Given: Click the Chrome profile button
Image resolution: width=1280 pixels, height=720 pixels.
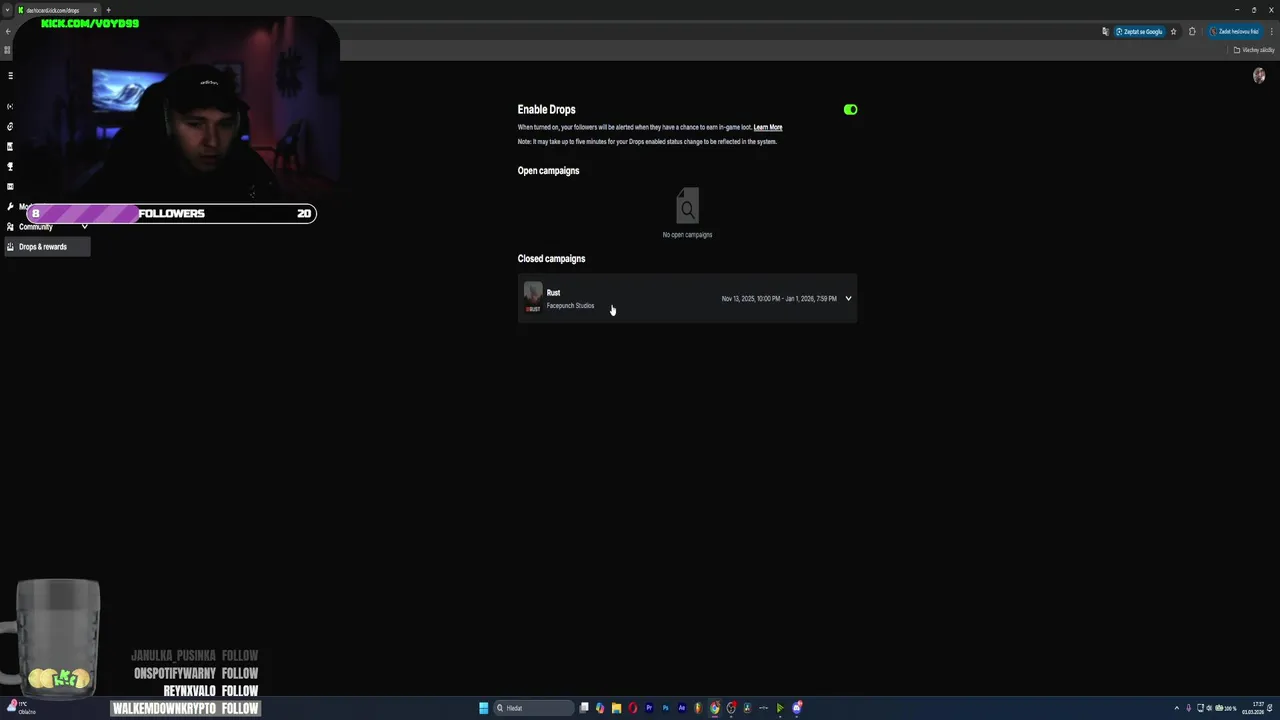Looking at the screenshot, I should [x=1235, y=32].
